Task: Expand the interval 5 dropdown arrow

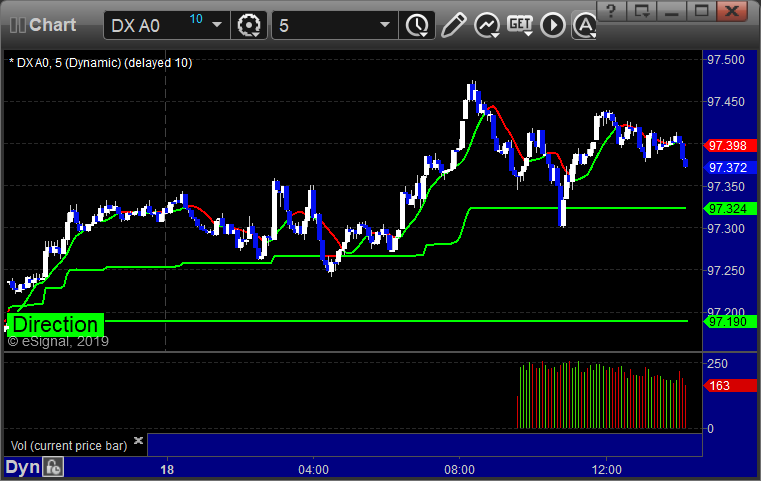Action: click(x=385, y=24)
